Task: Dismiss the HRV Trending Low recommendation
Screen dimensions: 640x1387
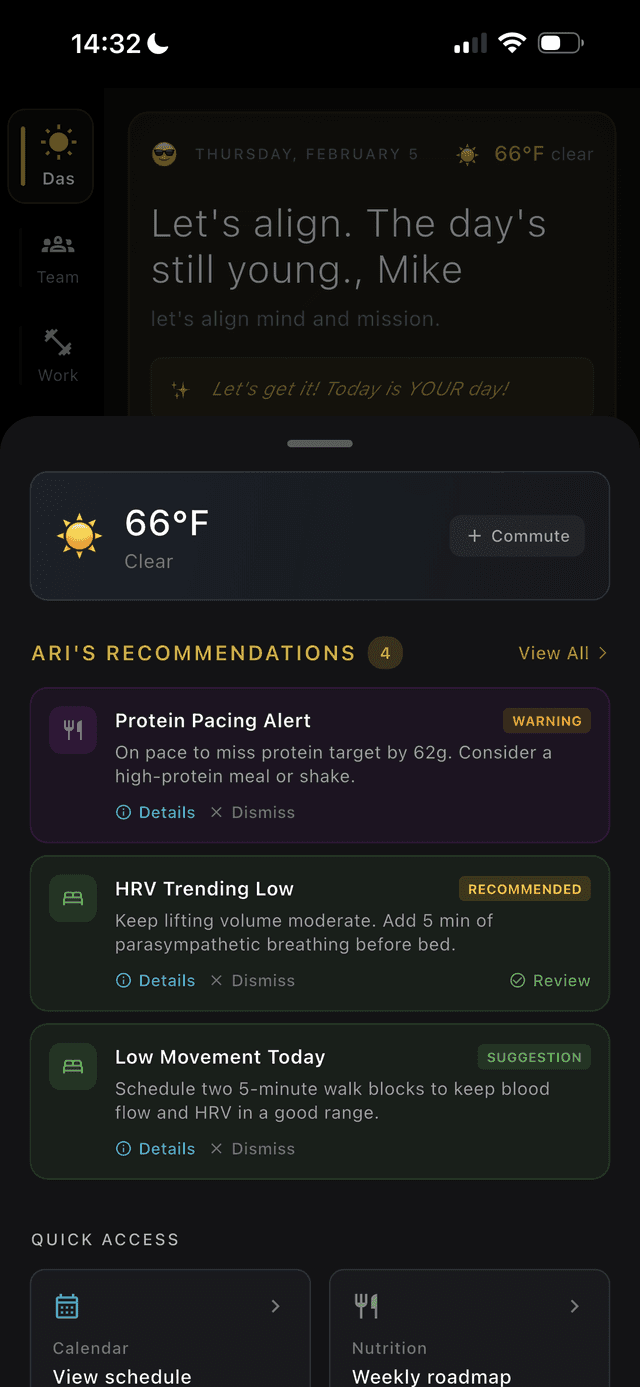Action: 251,980
